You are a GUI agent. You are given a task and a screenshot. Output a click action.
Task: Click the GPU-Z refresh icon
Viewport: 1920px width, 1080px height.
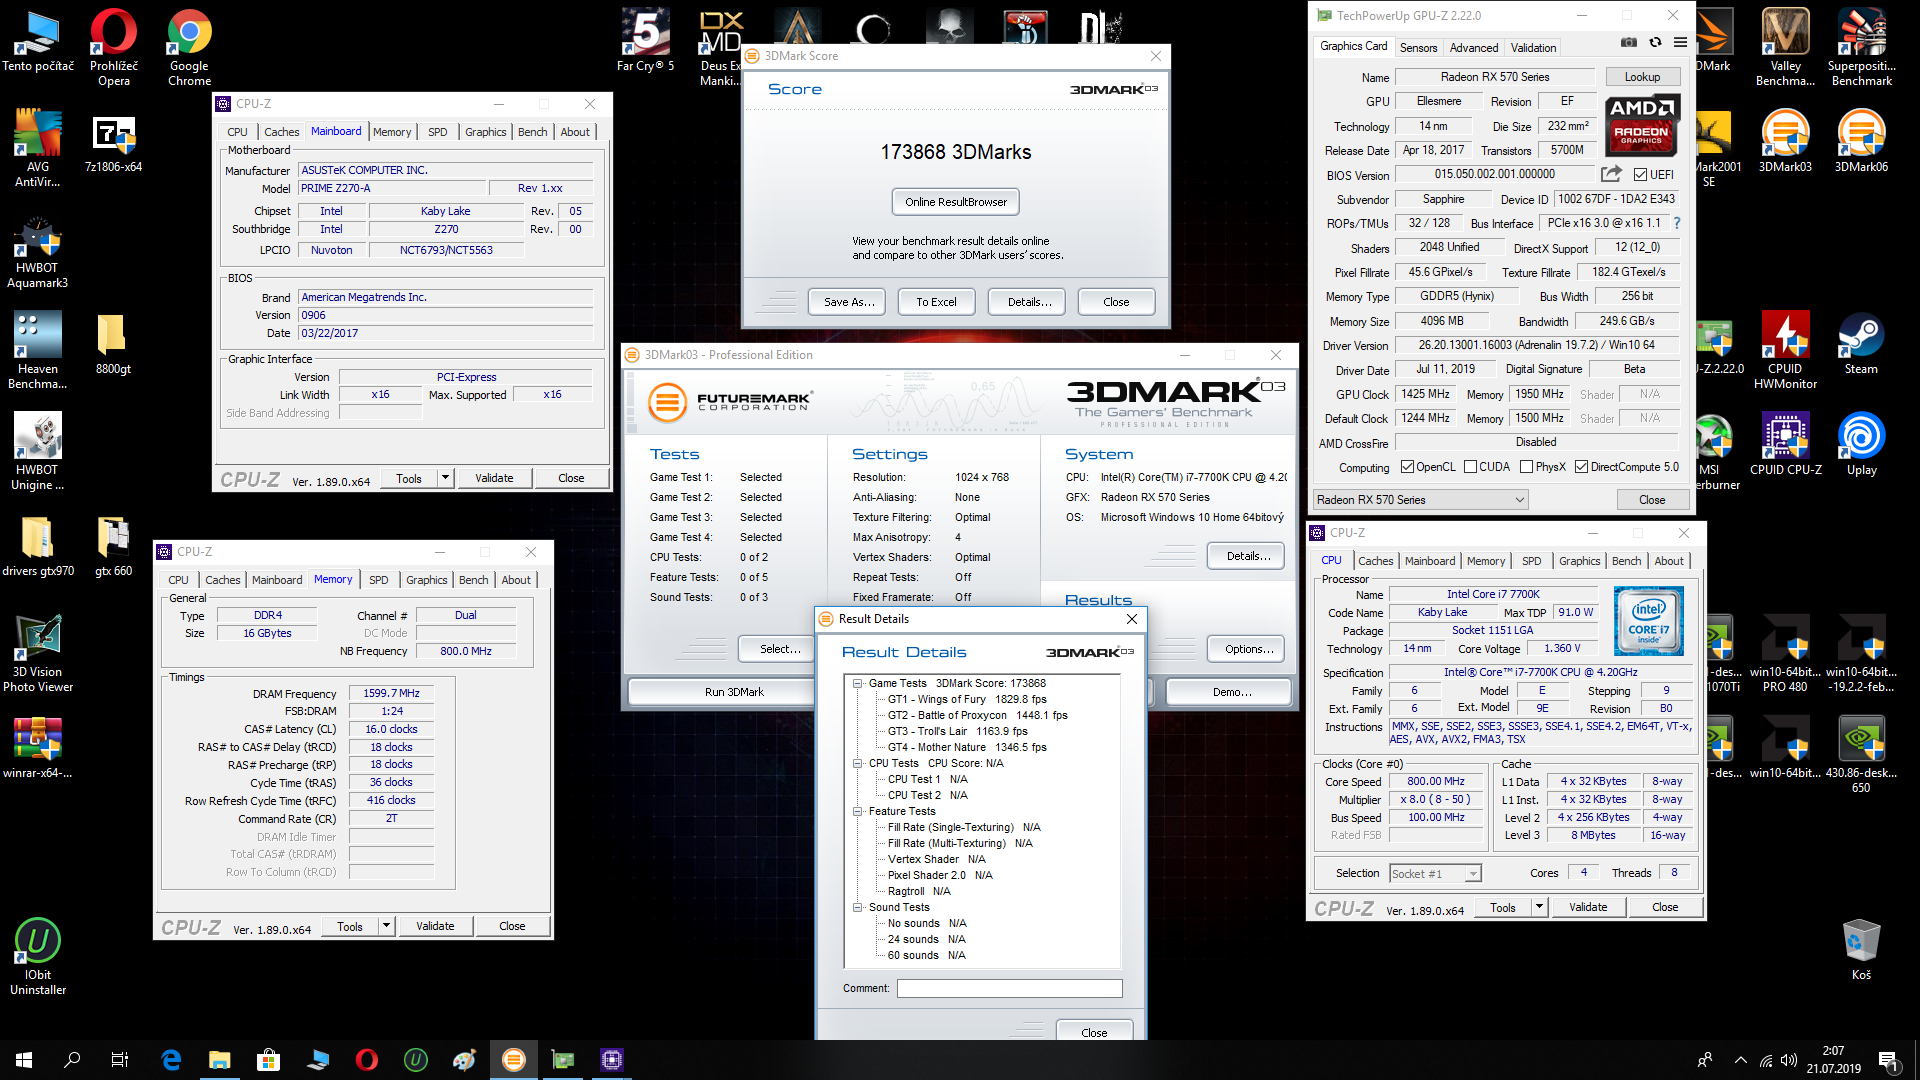click(x=1655, y=42)
